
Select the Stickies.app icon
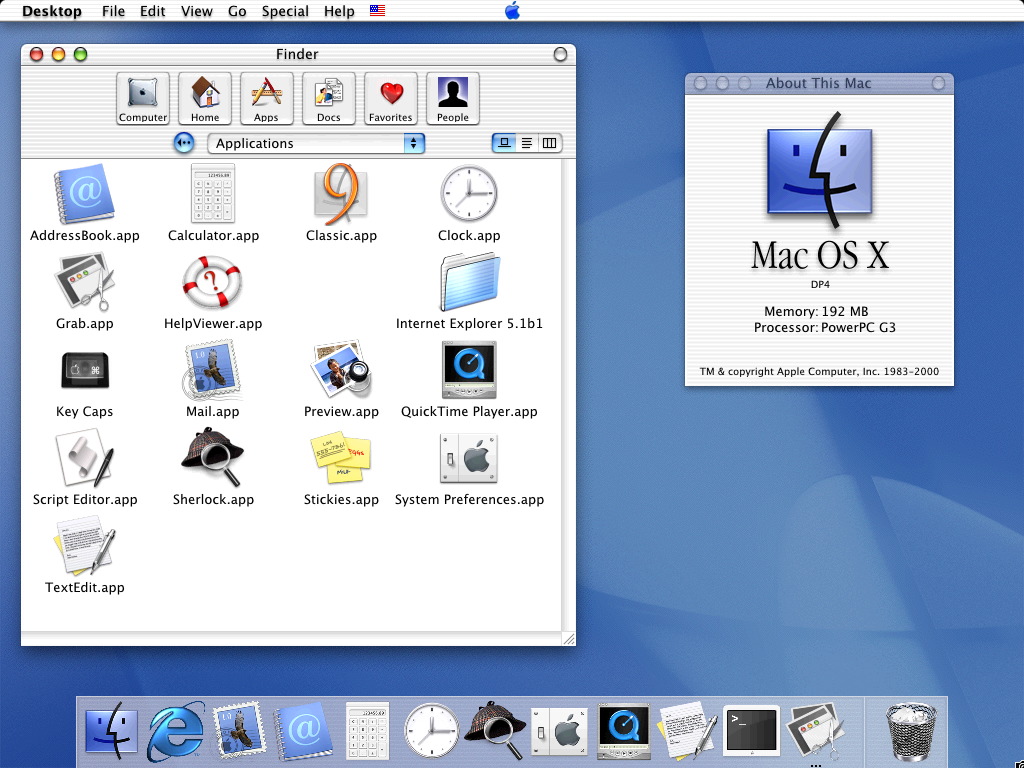point(341,457)
